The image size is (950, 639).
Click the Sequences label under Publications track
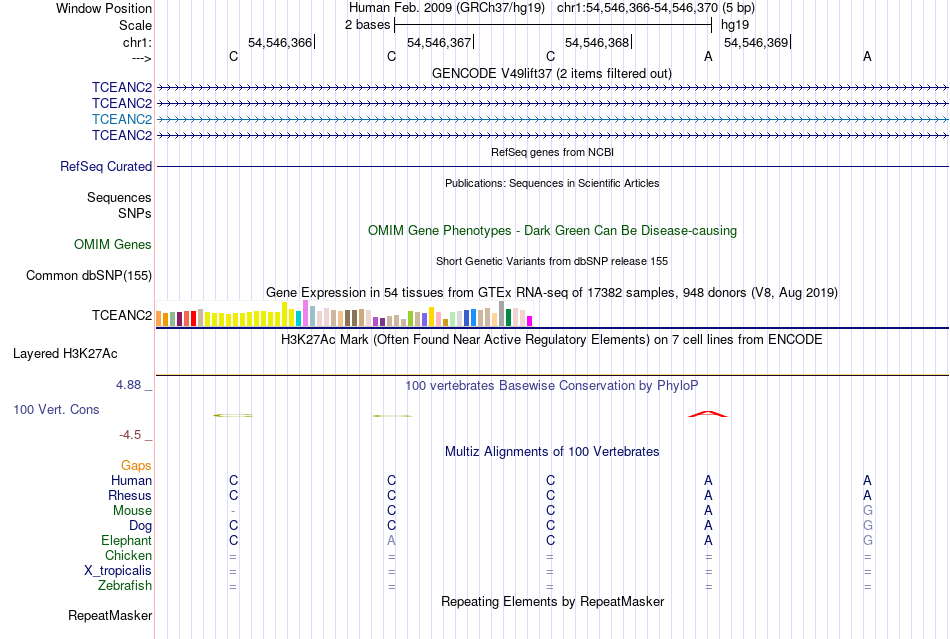click(x=119, y=197)
